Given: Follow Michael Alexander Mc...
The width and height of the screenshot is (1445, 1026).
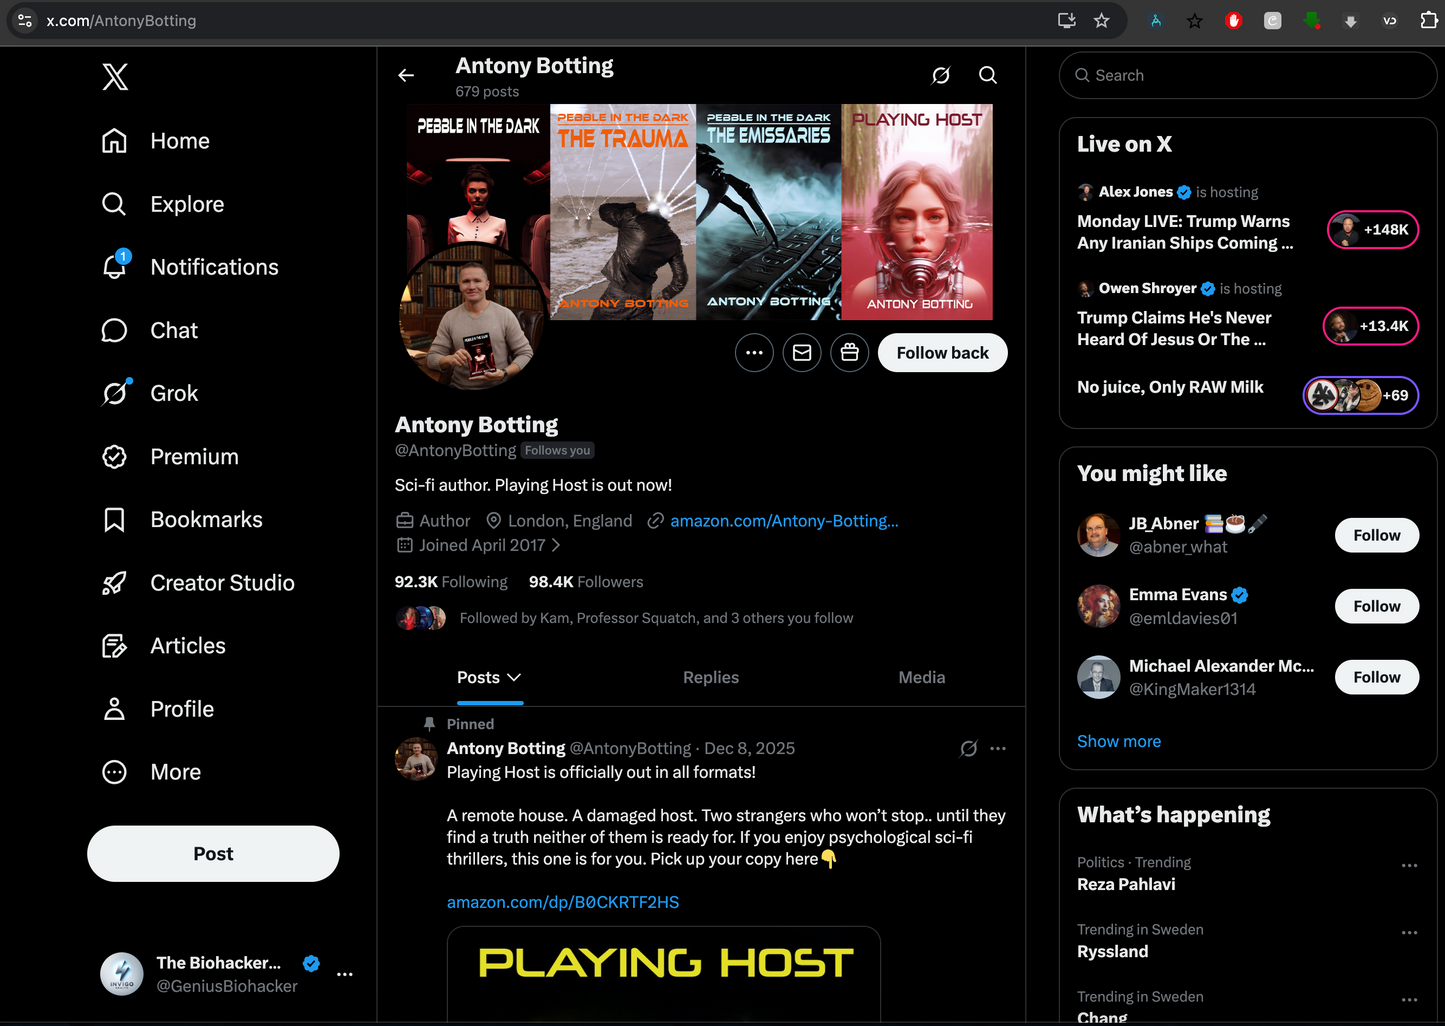Looking at the screenshot, I should pos(1377,677).
